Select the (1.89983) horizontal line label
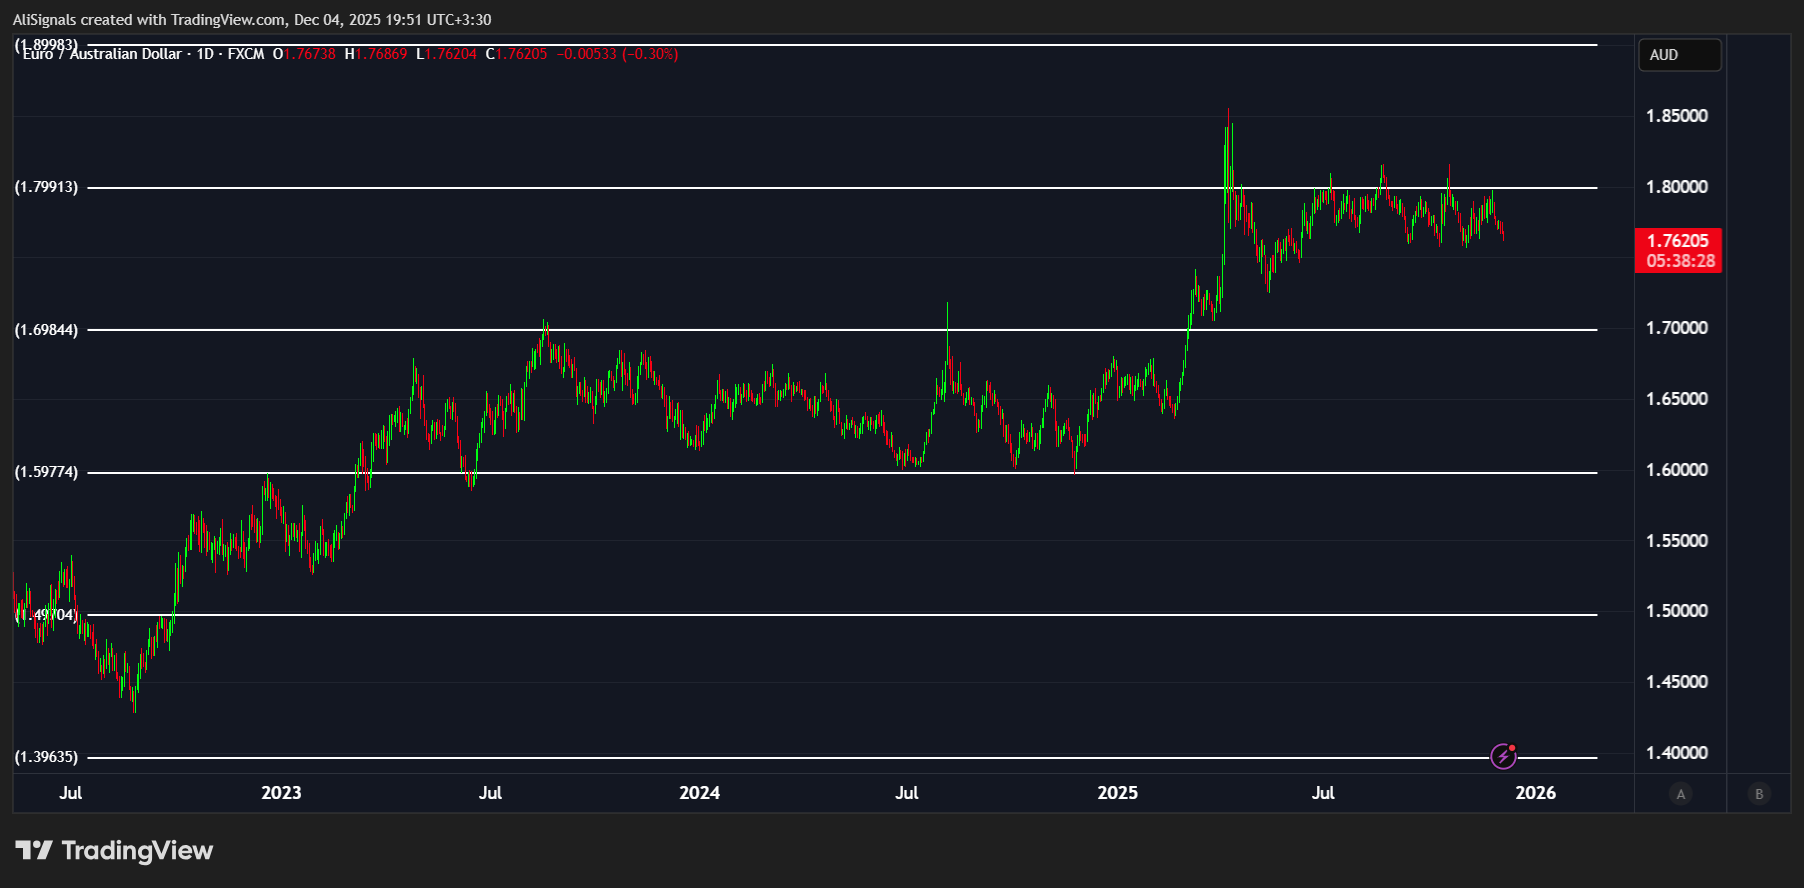1804x888 pixels. 46,44
